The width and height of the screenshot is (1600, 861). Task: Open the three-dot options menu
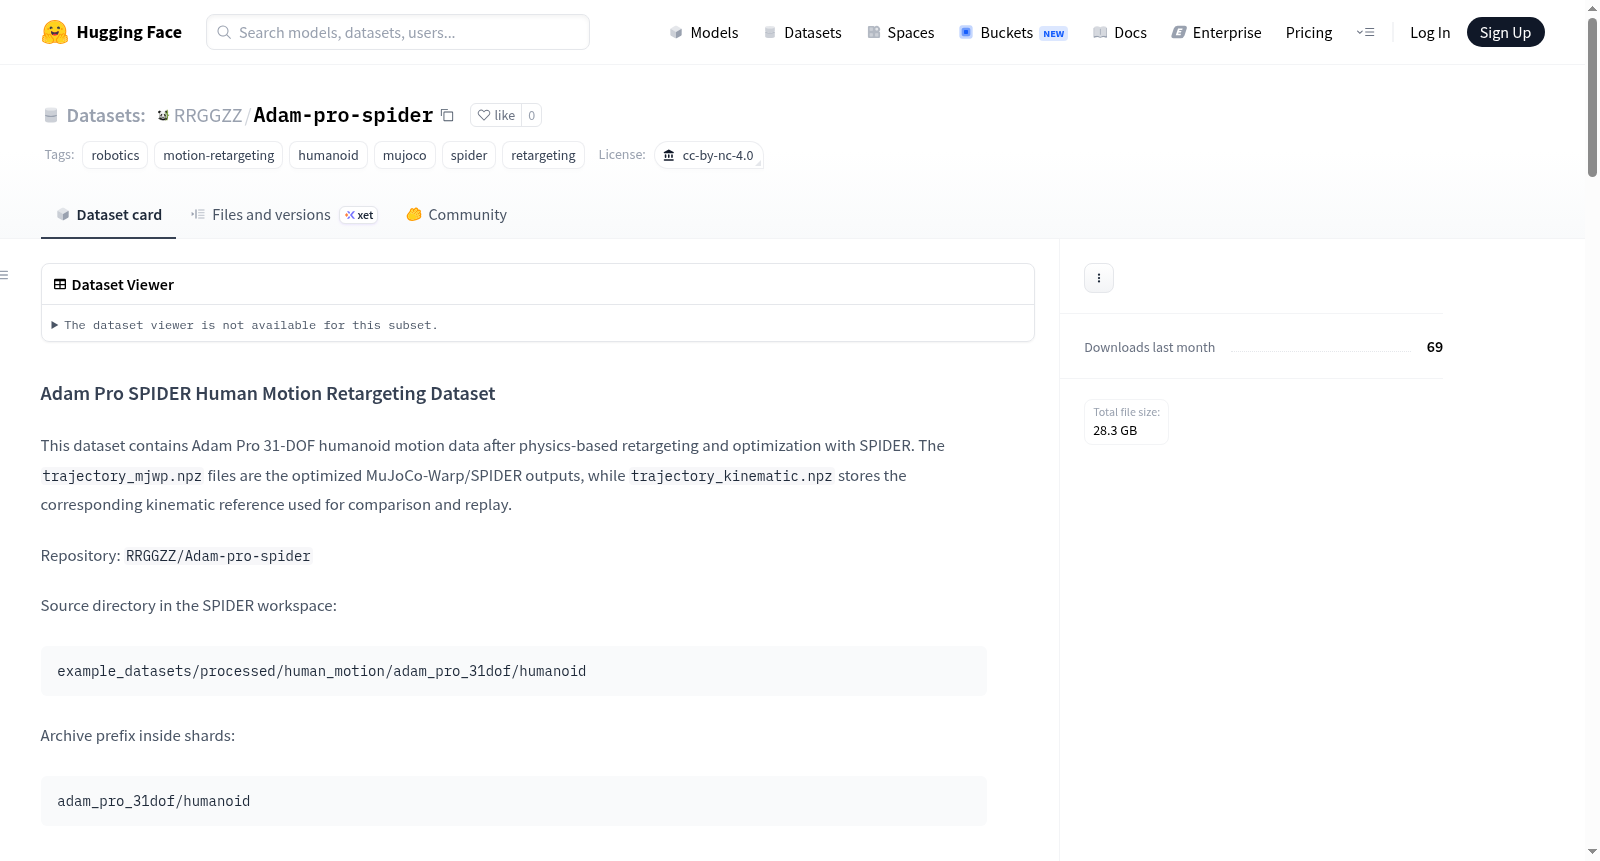(x=1099, y=278)
